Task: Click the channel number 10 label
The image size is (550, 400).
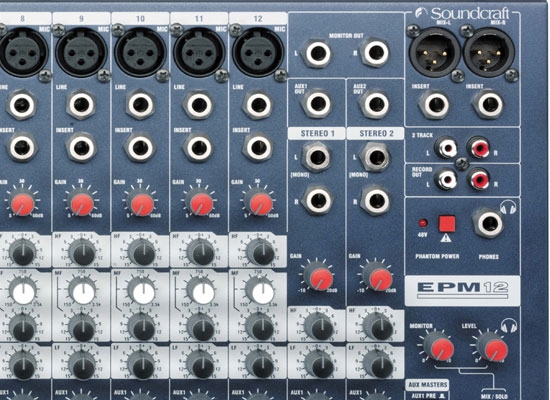Action: click(140, 19)
